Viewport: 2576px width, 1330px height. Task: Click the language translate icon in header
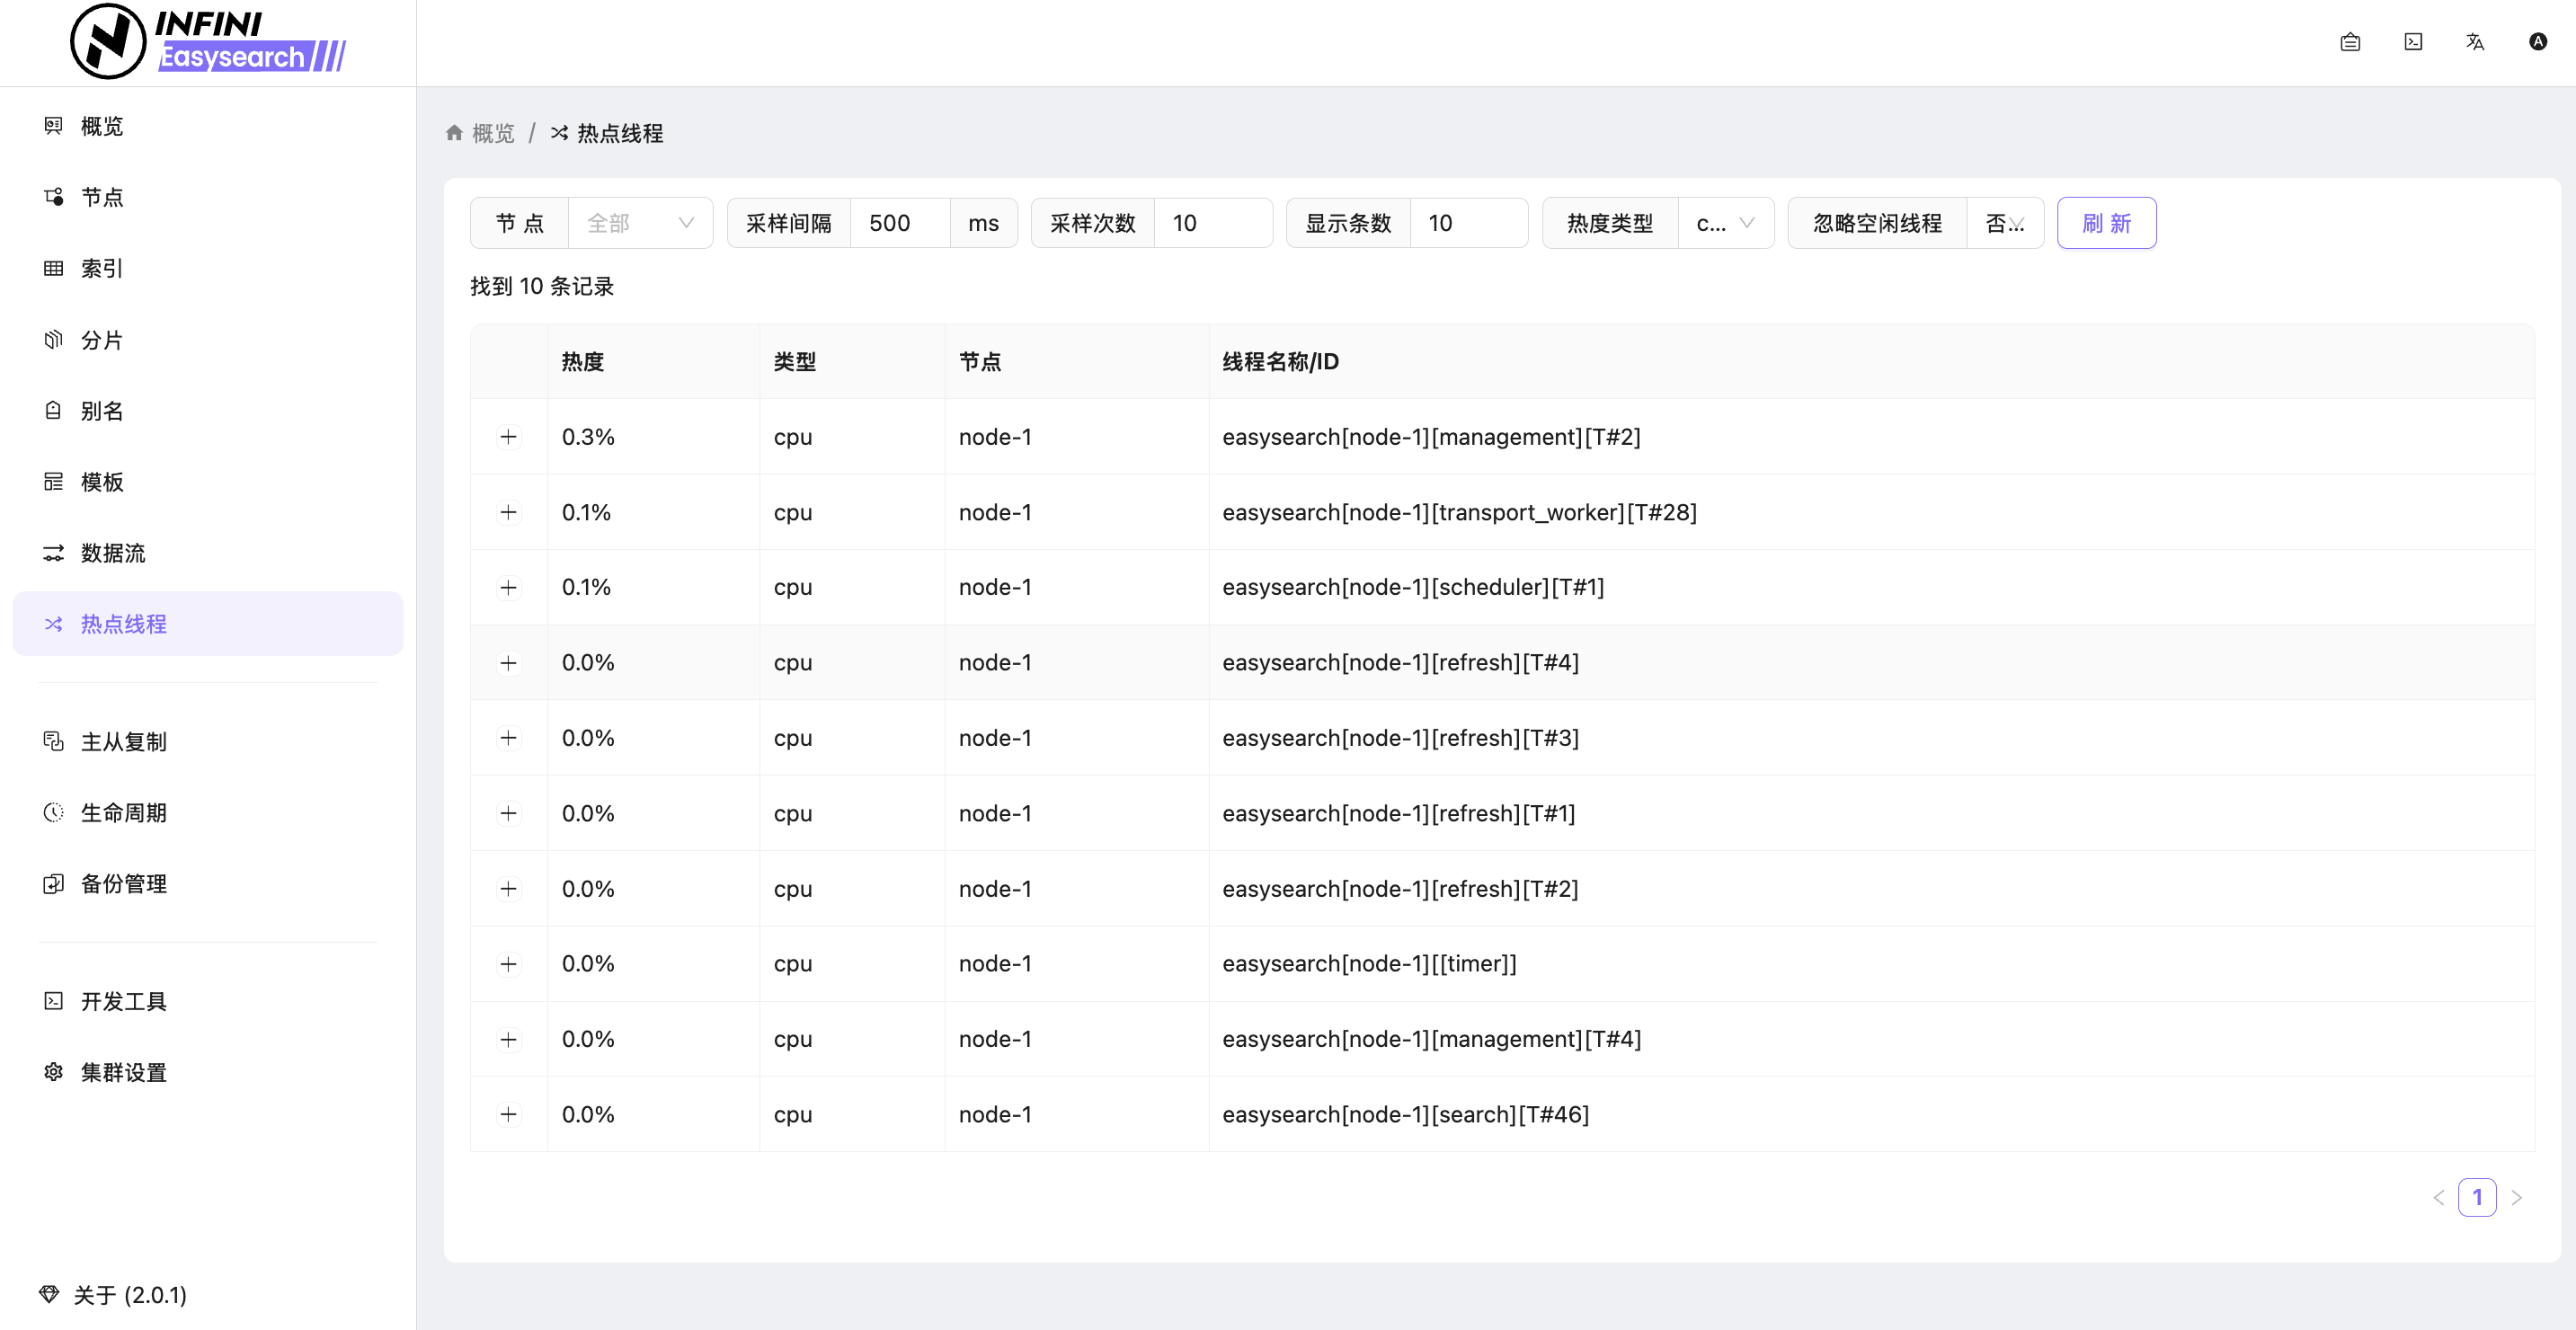point(2475,42)
